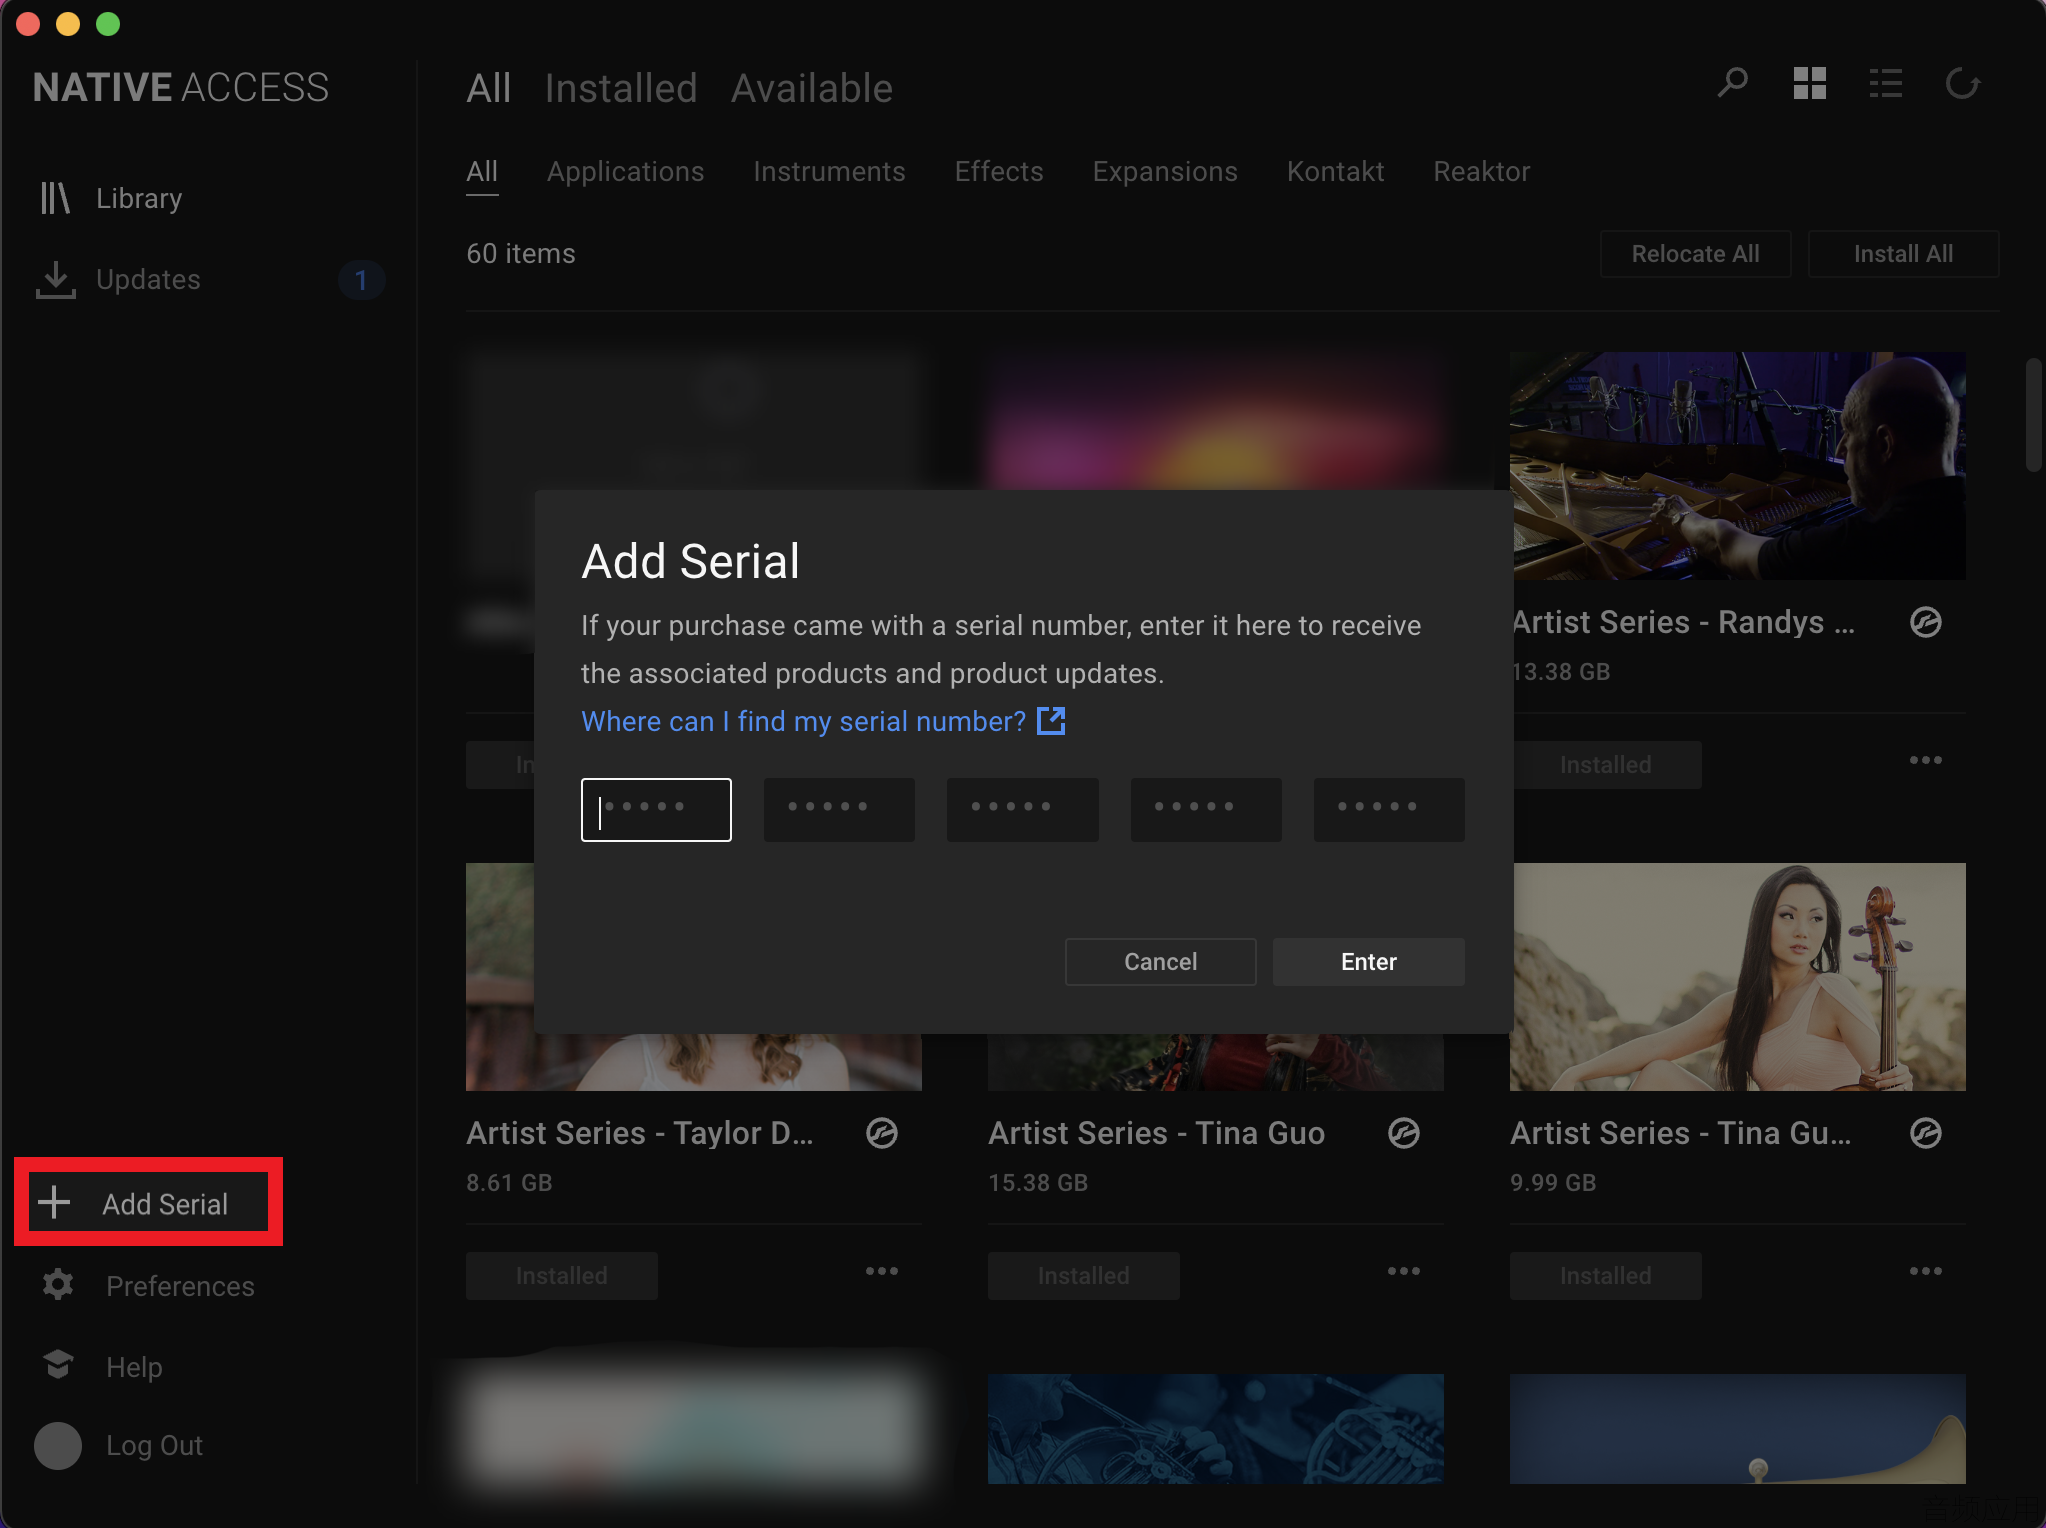Viewport: 2046px width, 1528px height.
Task: Click status icon beside Artist Series - Tina Gu... 9.99 GB
Action: pyautogui.click(x=1925, y=1133)
